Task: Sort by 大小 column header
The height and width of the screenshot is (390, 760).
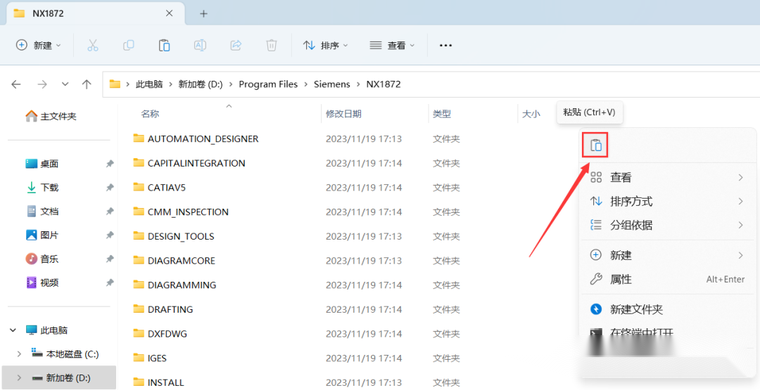Action: pyautogui.click(x=531, y=114)
